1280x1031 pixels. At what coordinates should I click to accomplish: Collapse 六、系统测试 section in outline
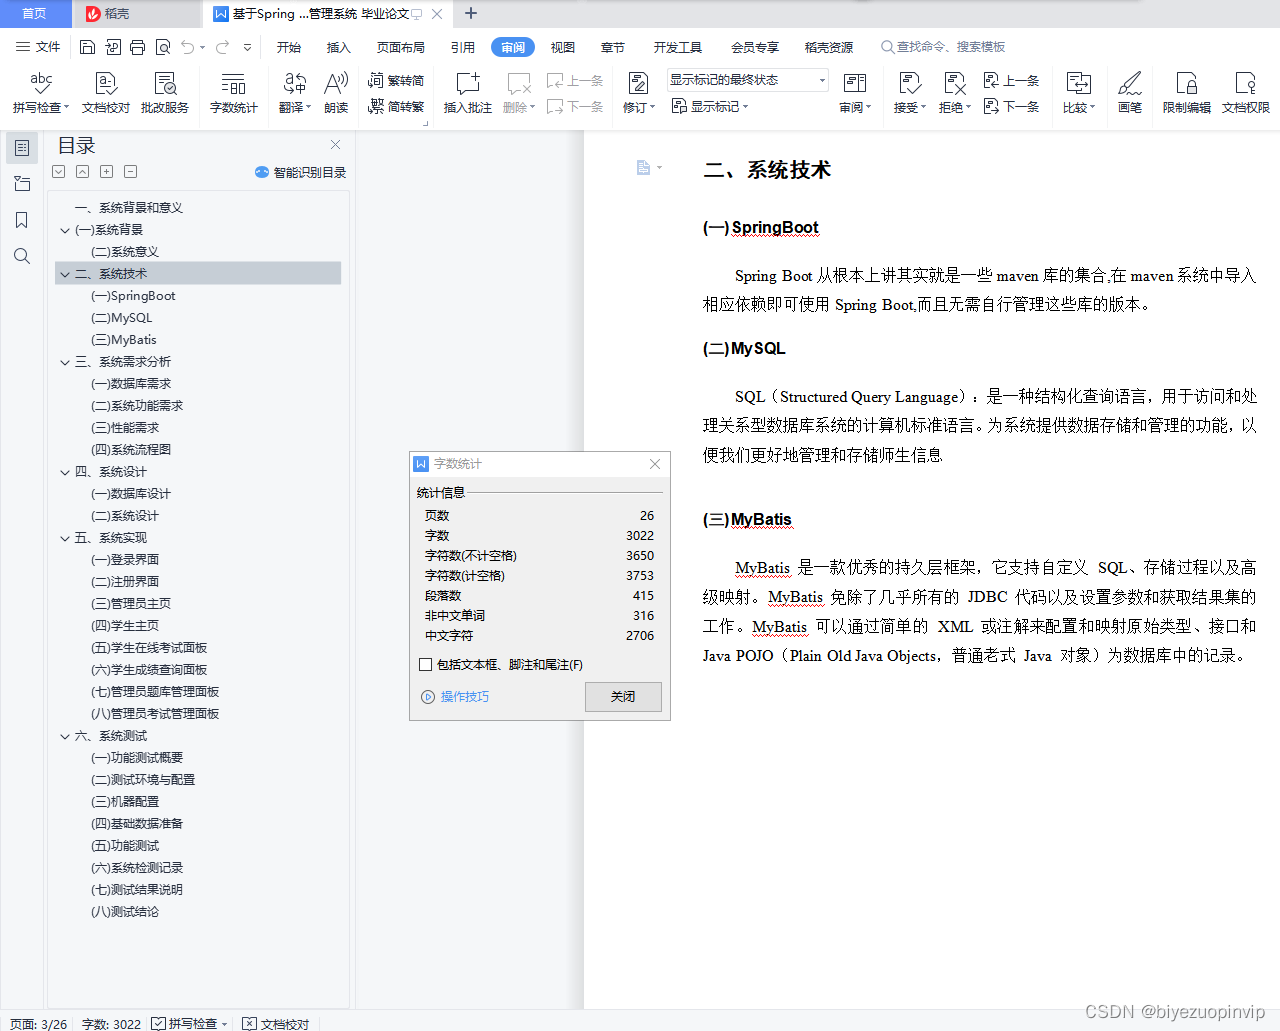(64, 735)
